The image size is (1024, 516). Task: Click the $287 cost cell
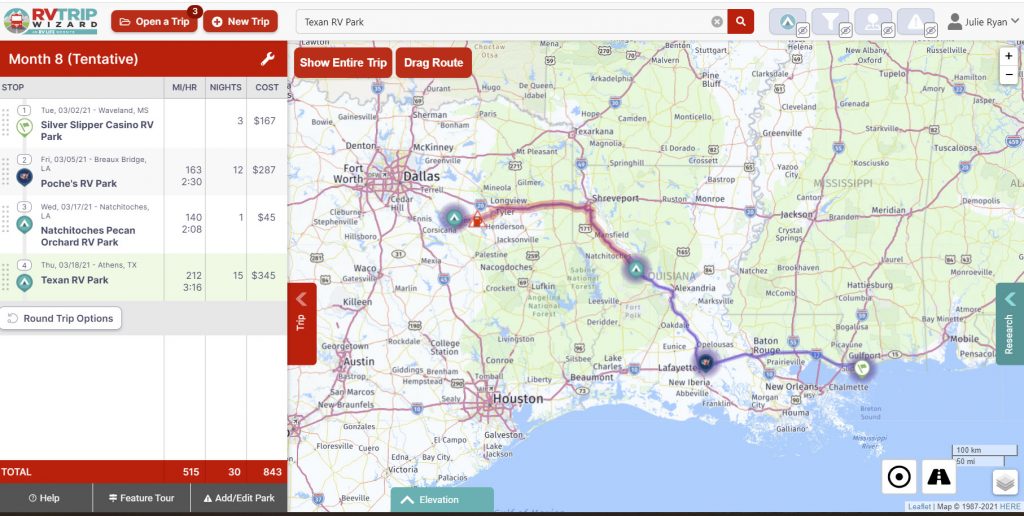pos(264,170)
